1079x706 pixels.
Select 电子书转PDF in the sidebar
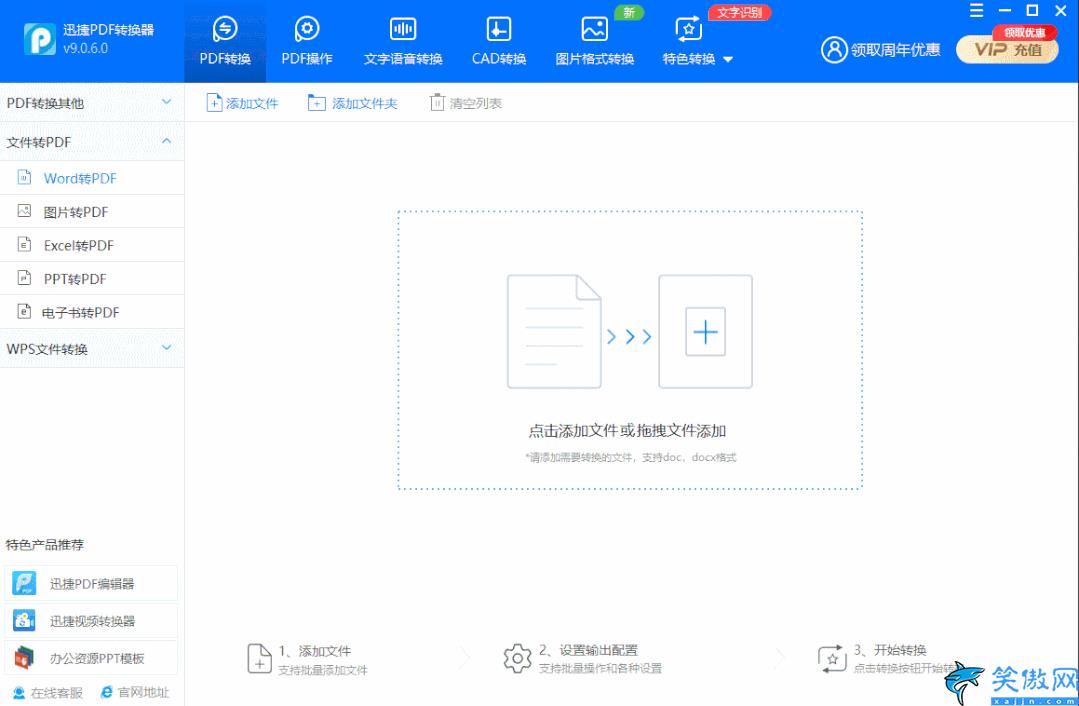92,312
